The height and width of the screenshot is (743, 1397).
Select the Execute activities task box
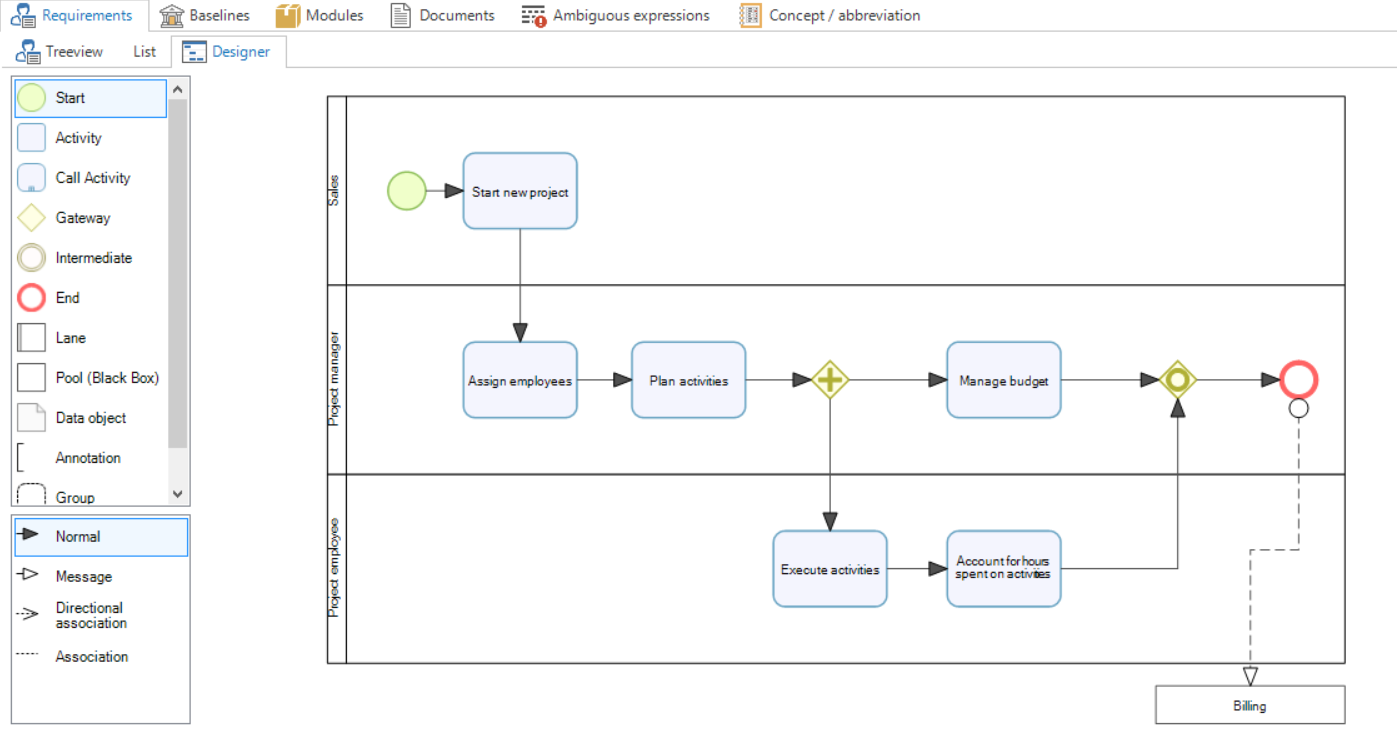829,569
